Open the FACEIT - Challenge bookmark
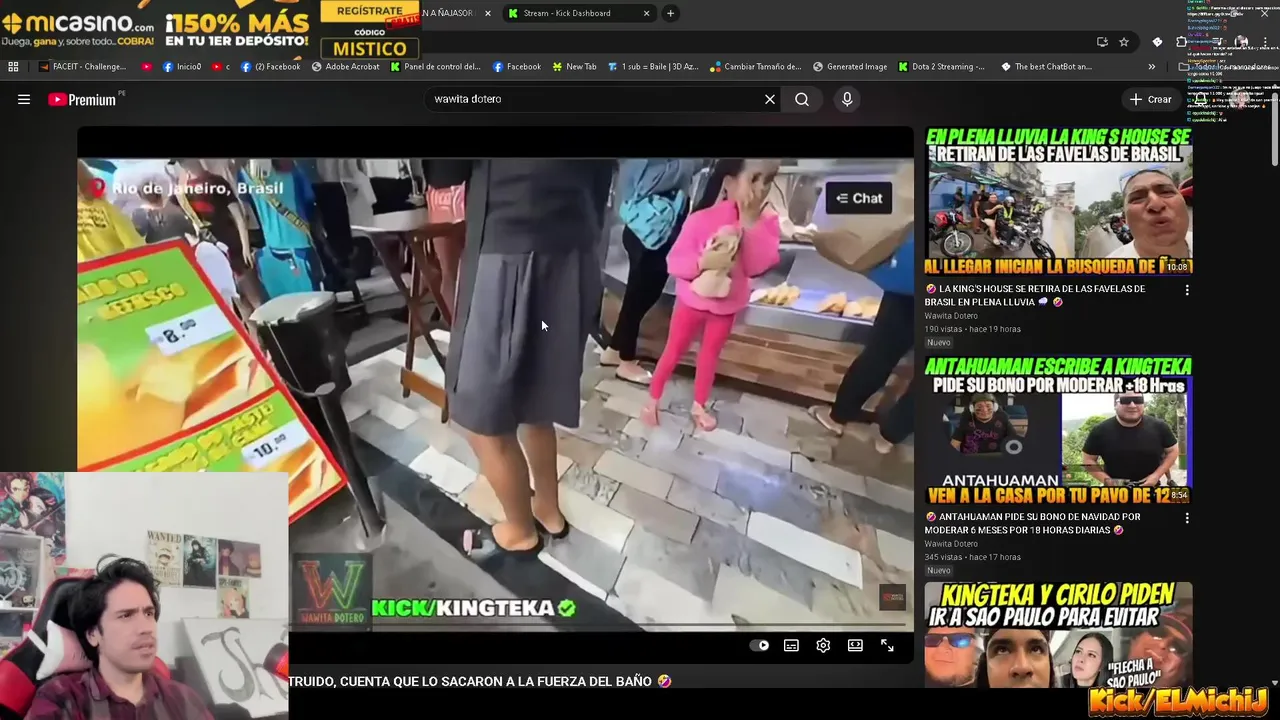The image size is (1280, 720). (83, 67)
